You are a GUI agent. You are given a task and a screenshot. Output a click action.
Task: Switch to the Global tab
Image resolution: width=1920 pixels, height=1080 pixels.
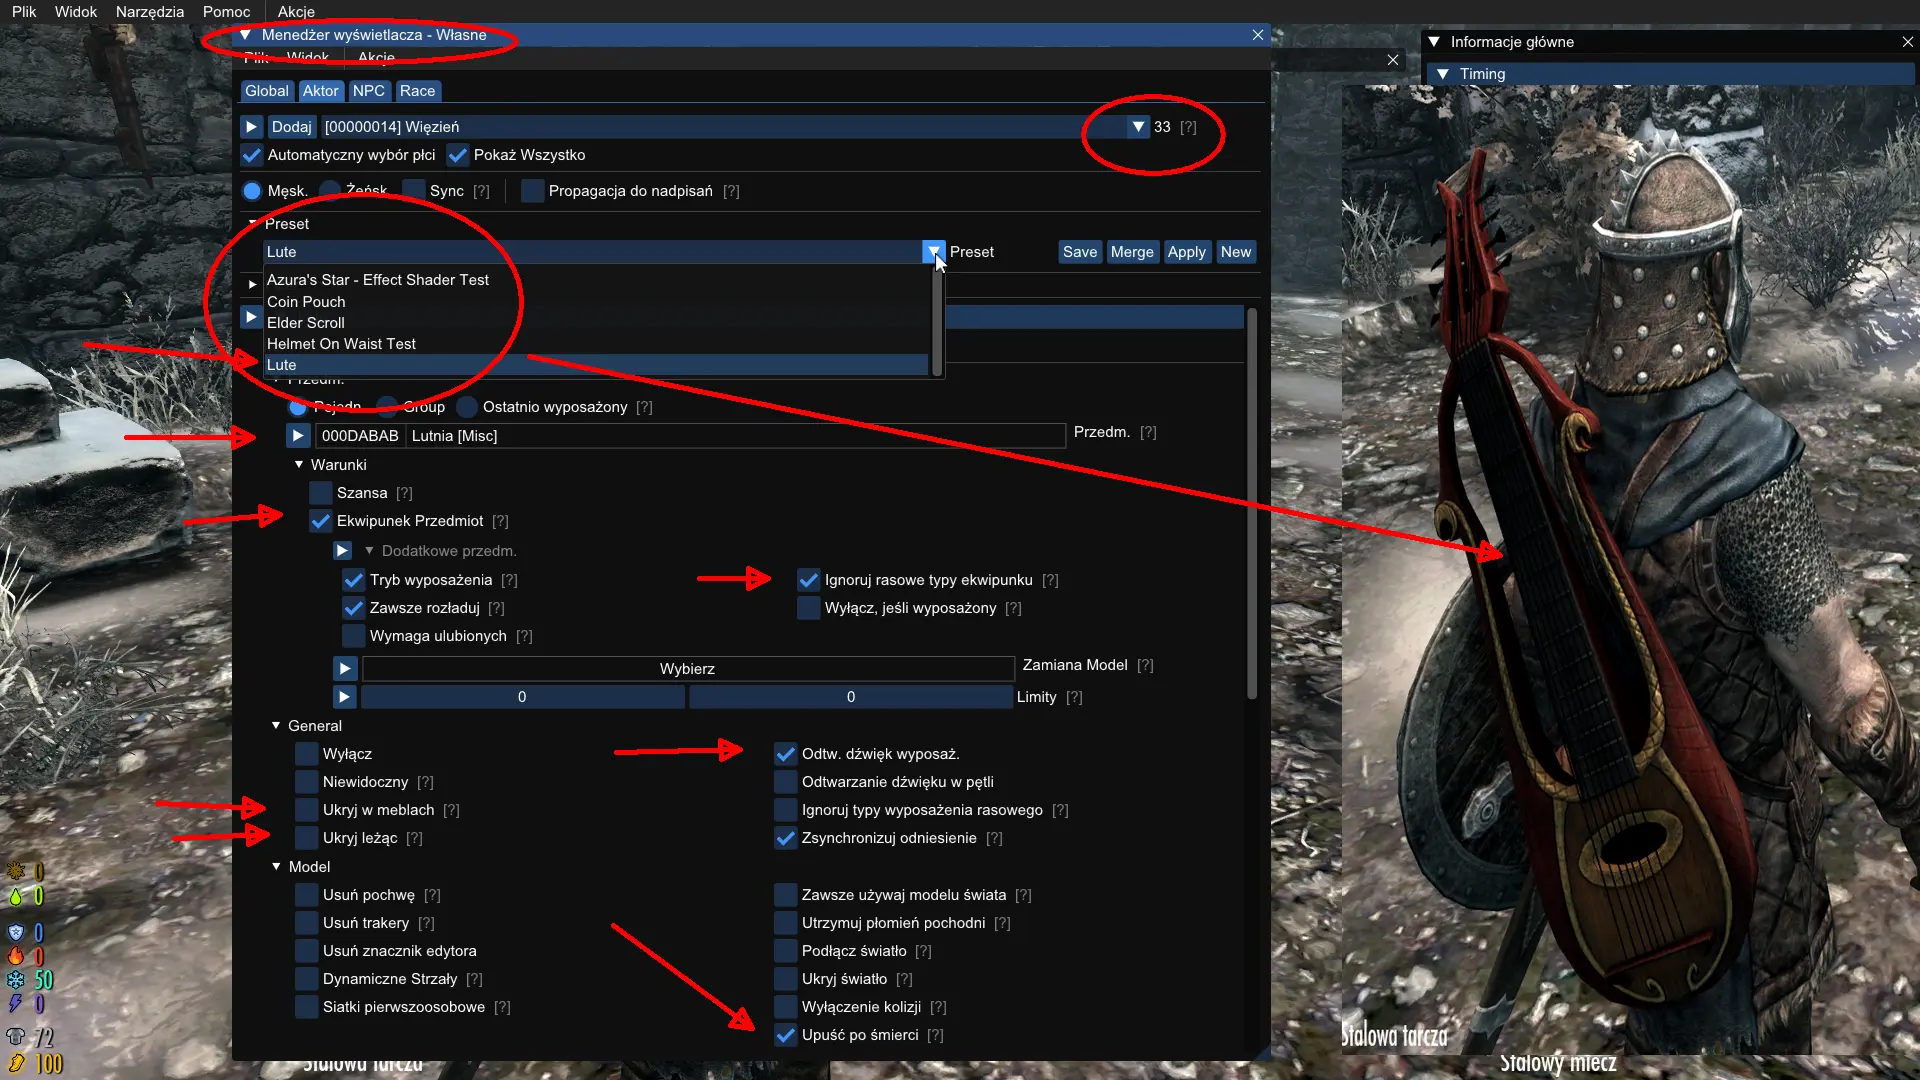(267, 91)
